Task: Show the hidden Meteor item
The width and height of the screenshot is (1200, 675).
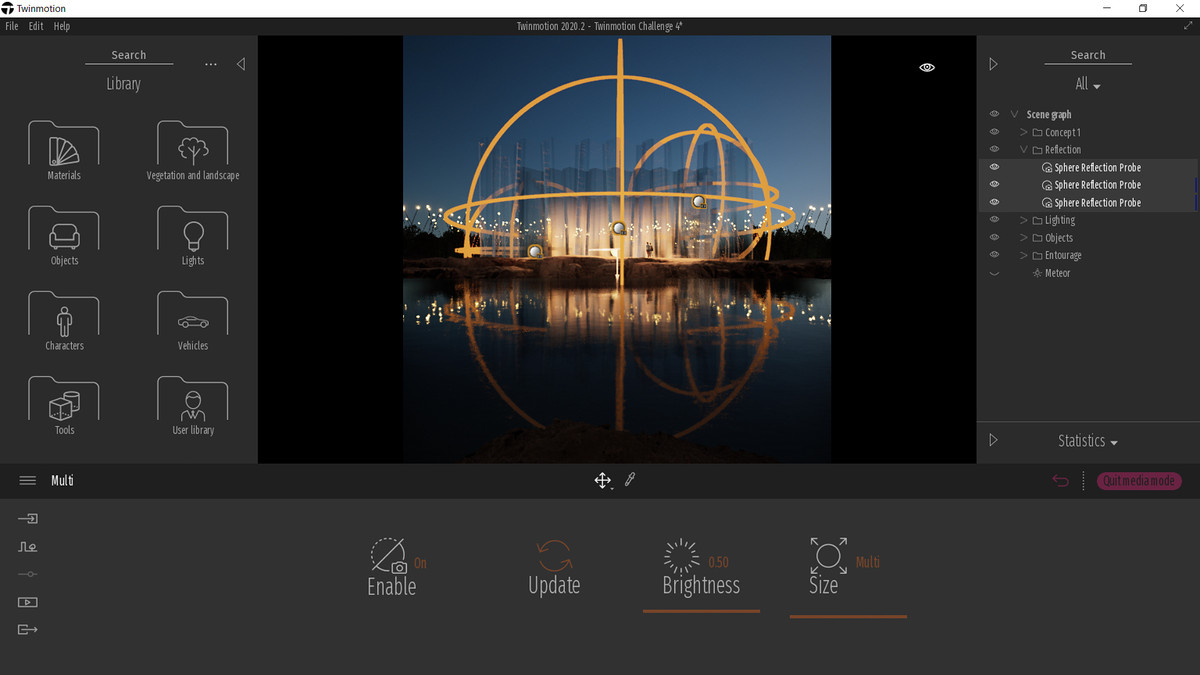Action: tap(994, 273)
